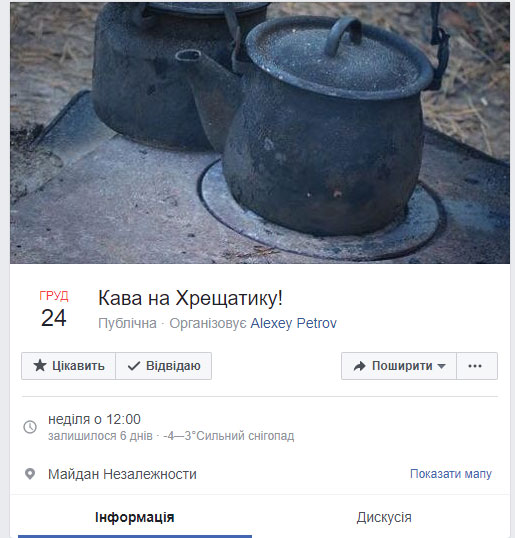The height and width of the screenshot is (538, 515).
Task: Switch to the Інформація tab
Action: point(135,517)
